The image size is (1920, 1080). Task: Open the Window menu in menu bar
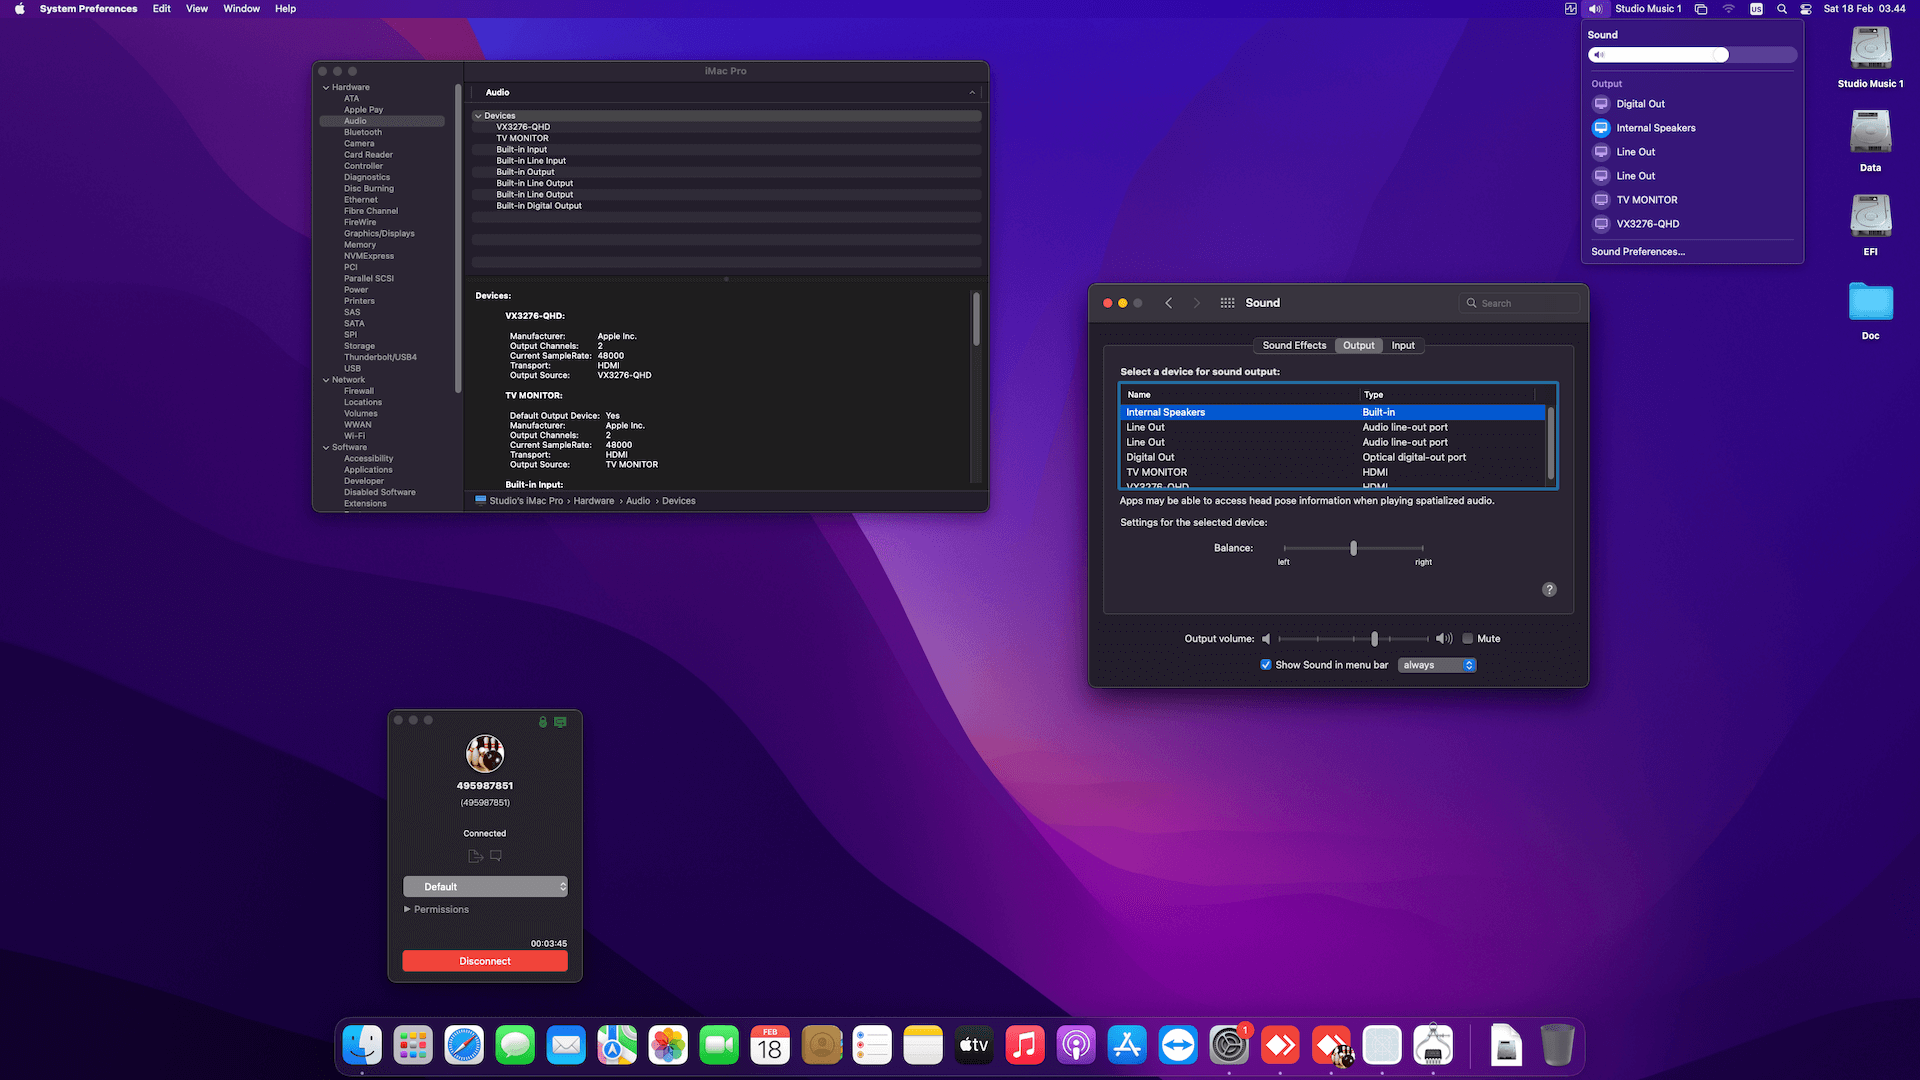(x=241, y=9)
